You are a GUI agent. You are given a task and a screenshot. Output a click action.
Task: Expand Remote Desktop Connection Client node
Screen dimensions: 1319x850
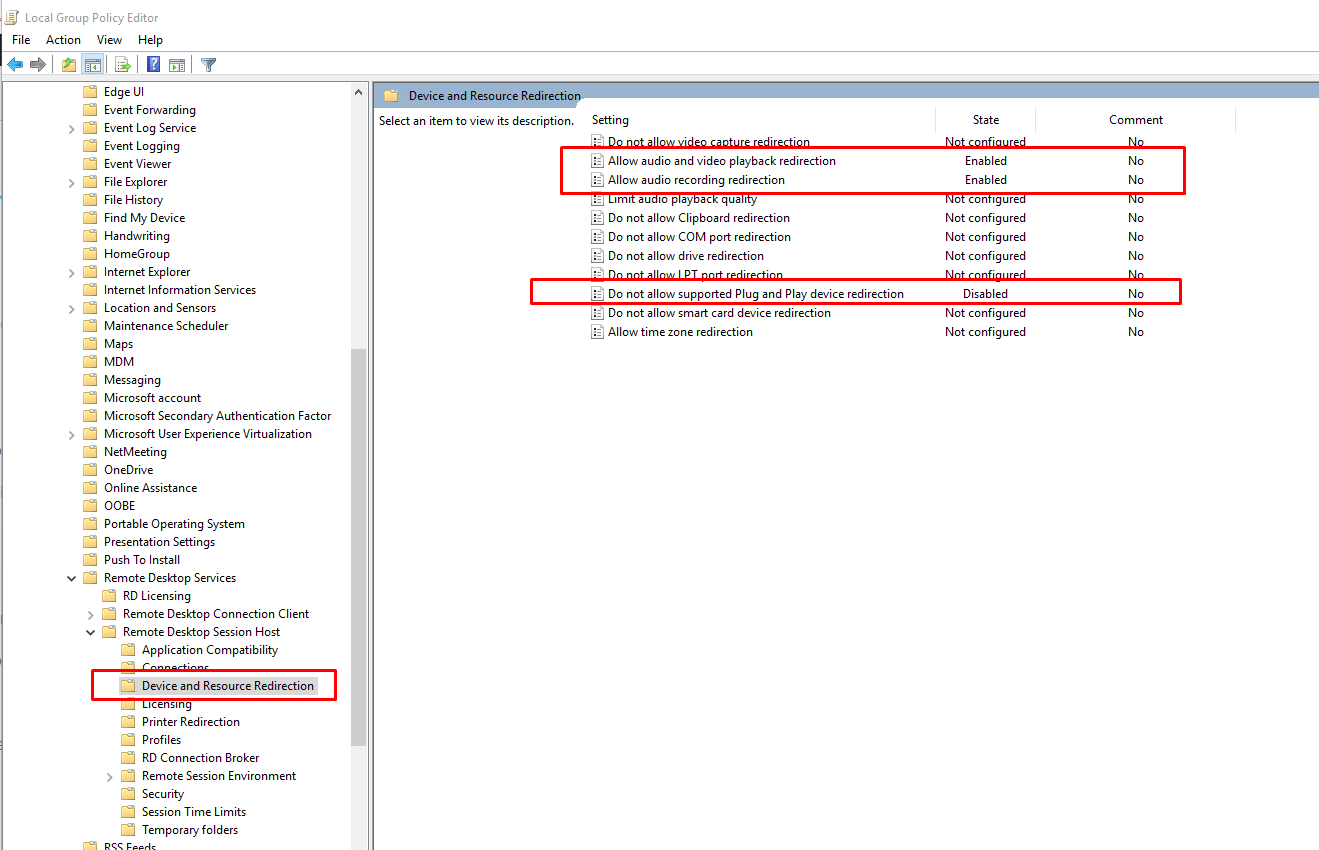tap(91, 615)
